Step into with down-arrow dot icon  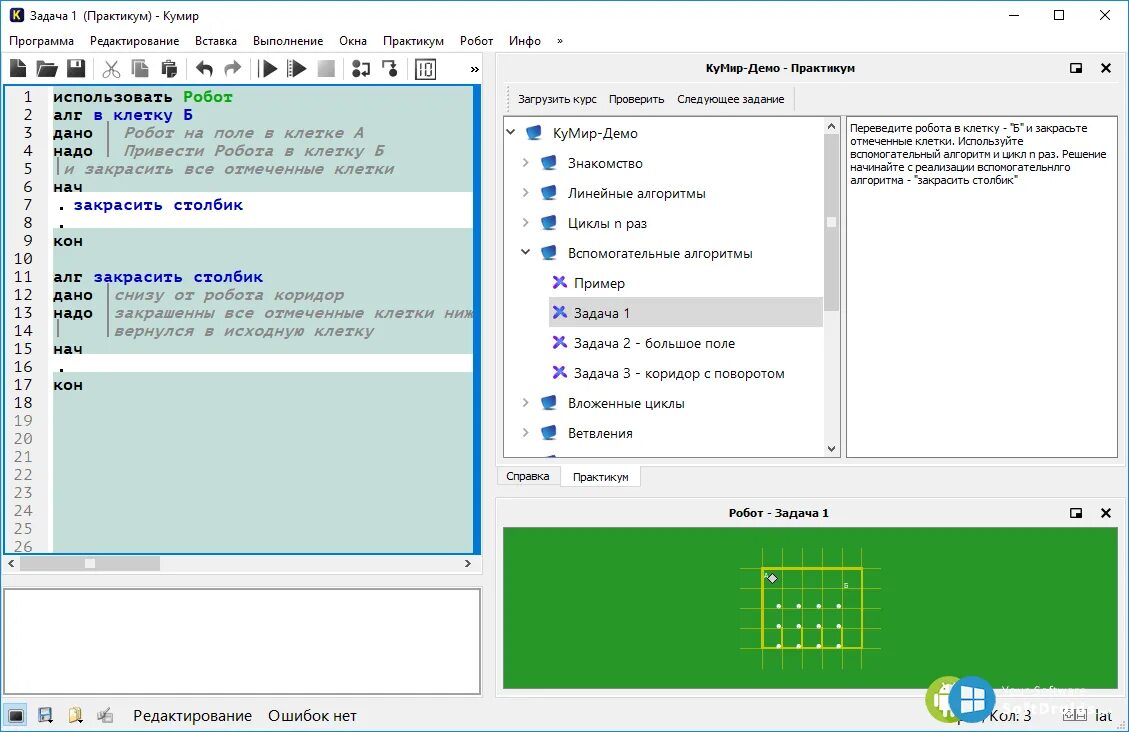[390, 69]
